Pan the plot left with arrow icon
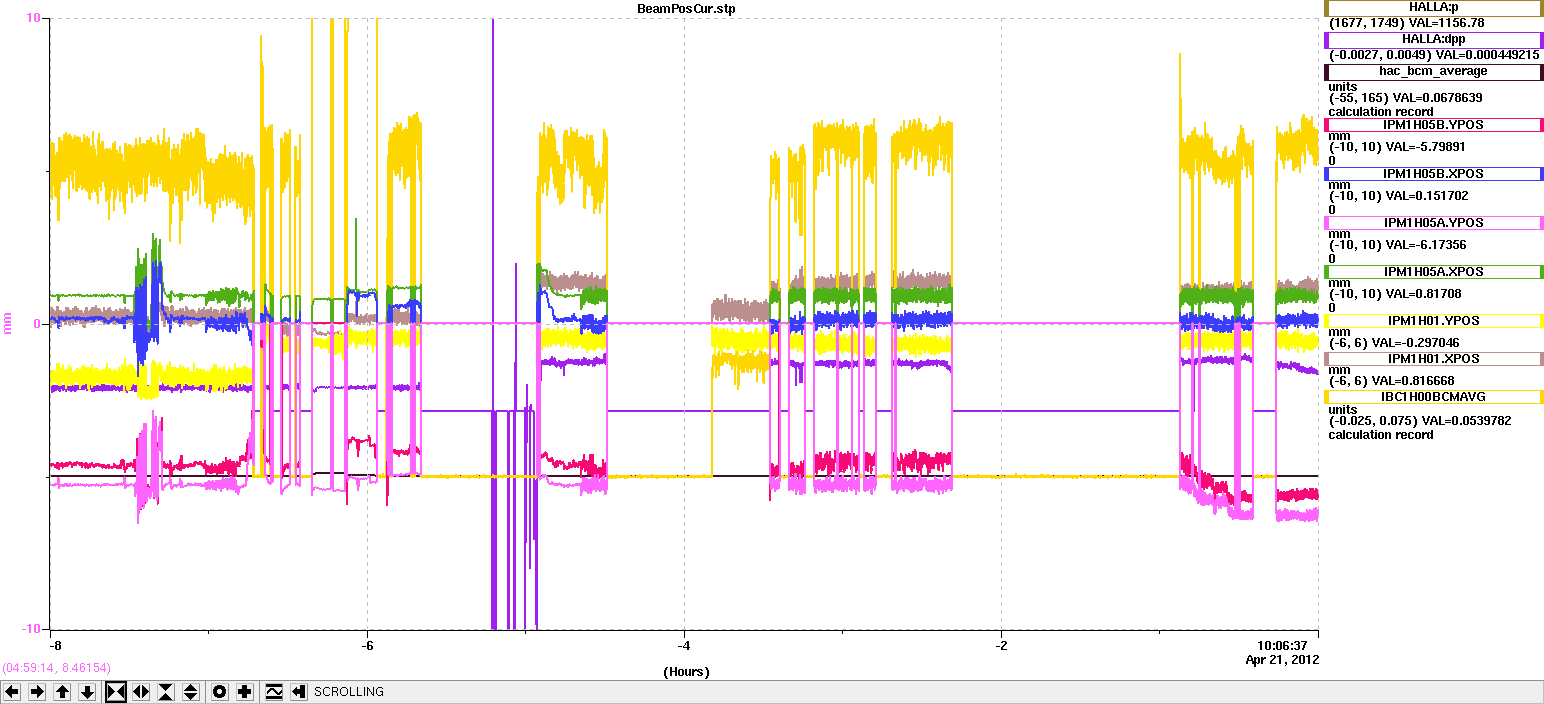This screenshot has width=1544, height=704. point(12,692)
